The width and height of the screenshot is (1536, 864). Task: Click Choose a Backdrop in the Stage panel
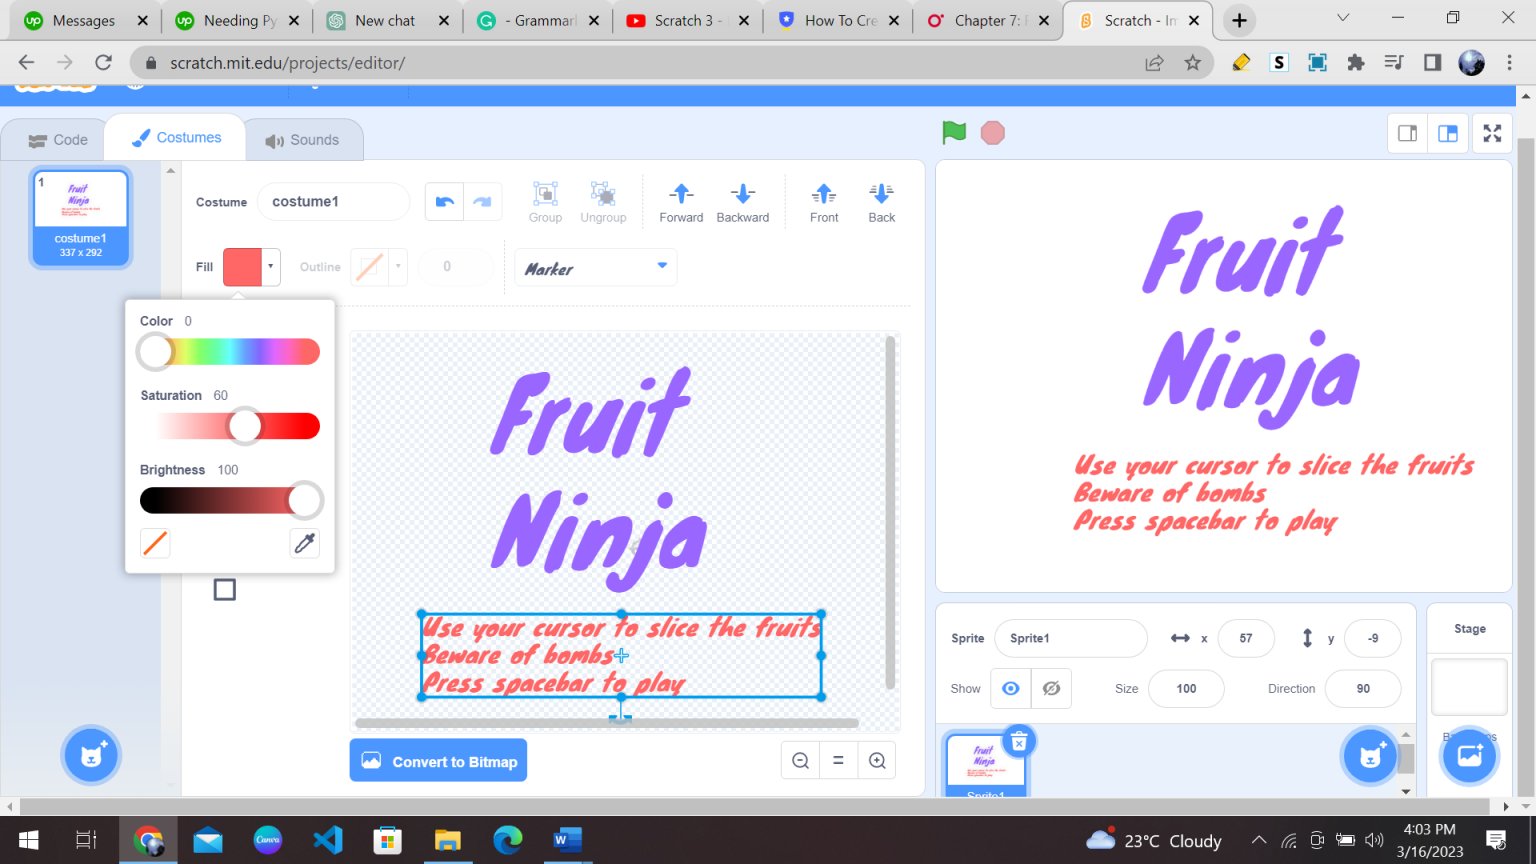pos(1468,756)
